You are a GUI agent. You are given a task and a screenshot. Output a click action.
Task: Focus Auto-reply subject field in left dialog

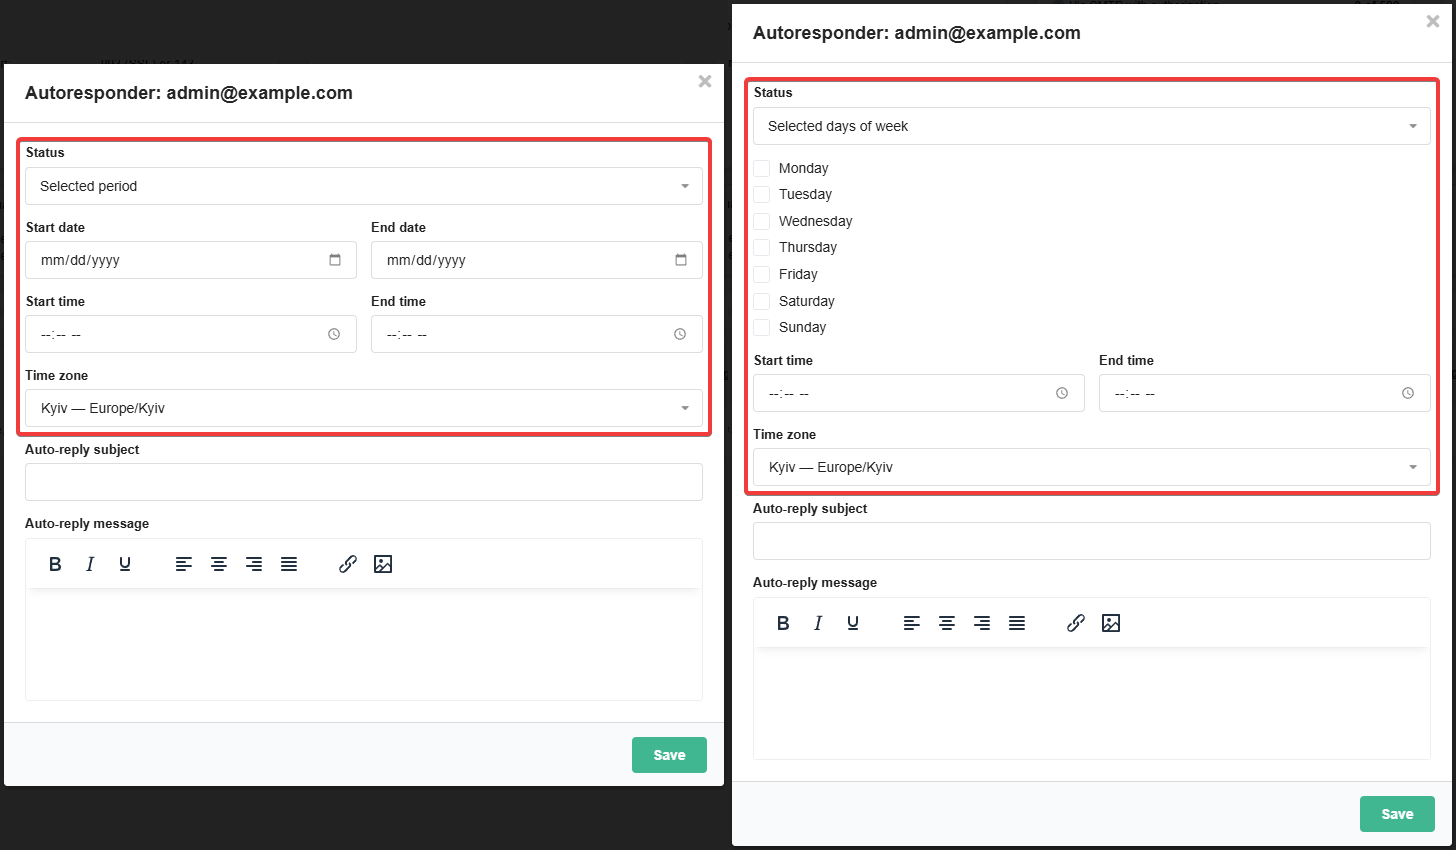(364, 482)
